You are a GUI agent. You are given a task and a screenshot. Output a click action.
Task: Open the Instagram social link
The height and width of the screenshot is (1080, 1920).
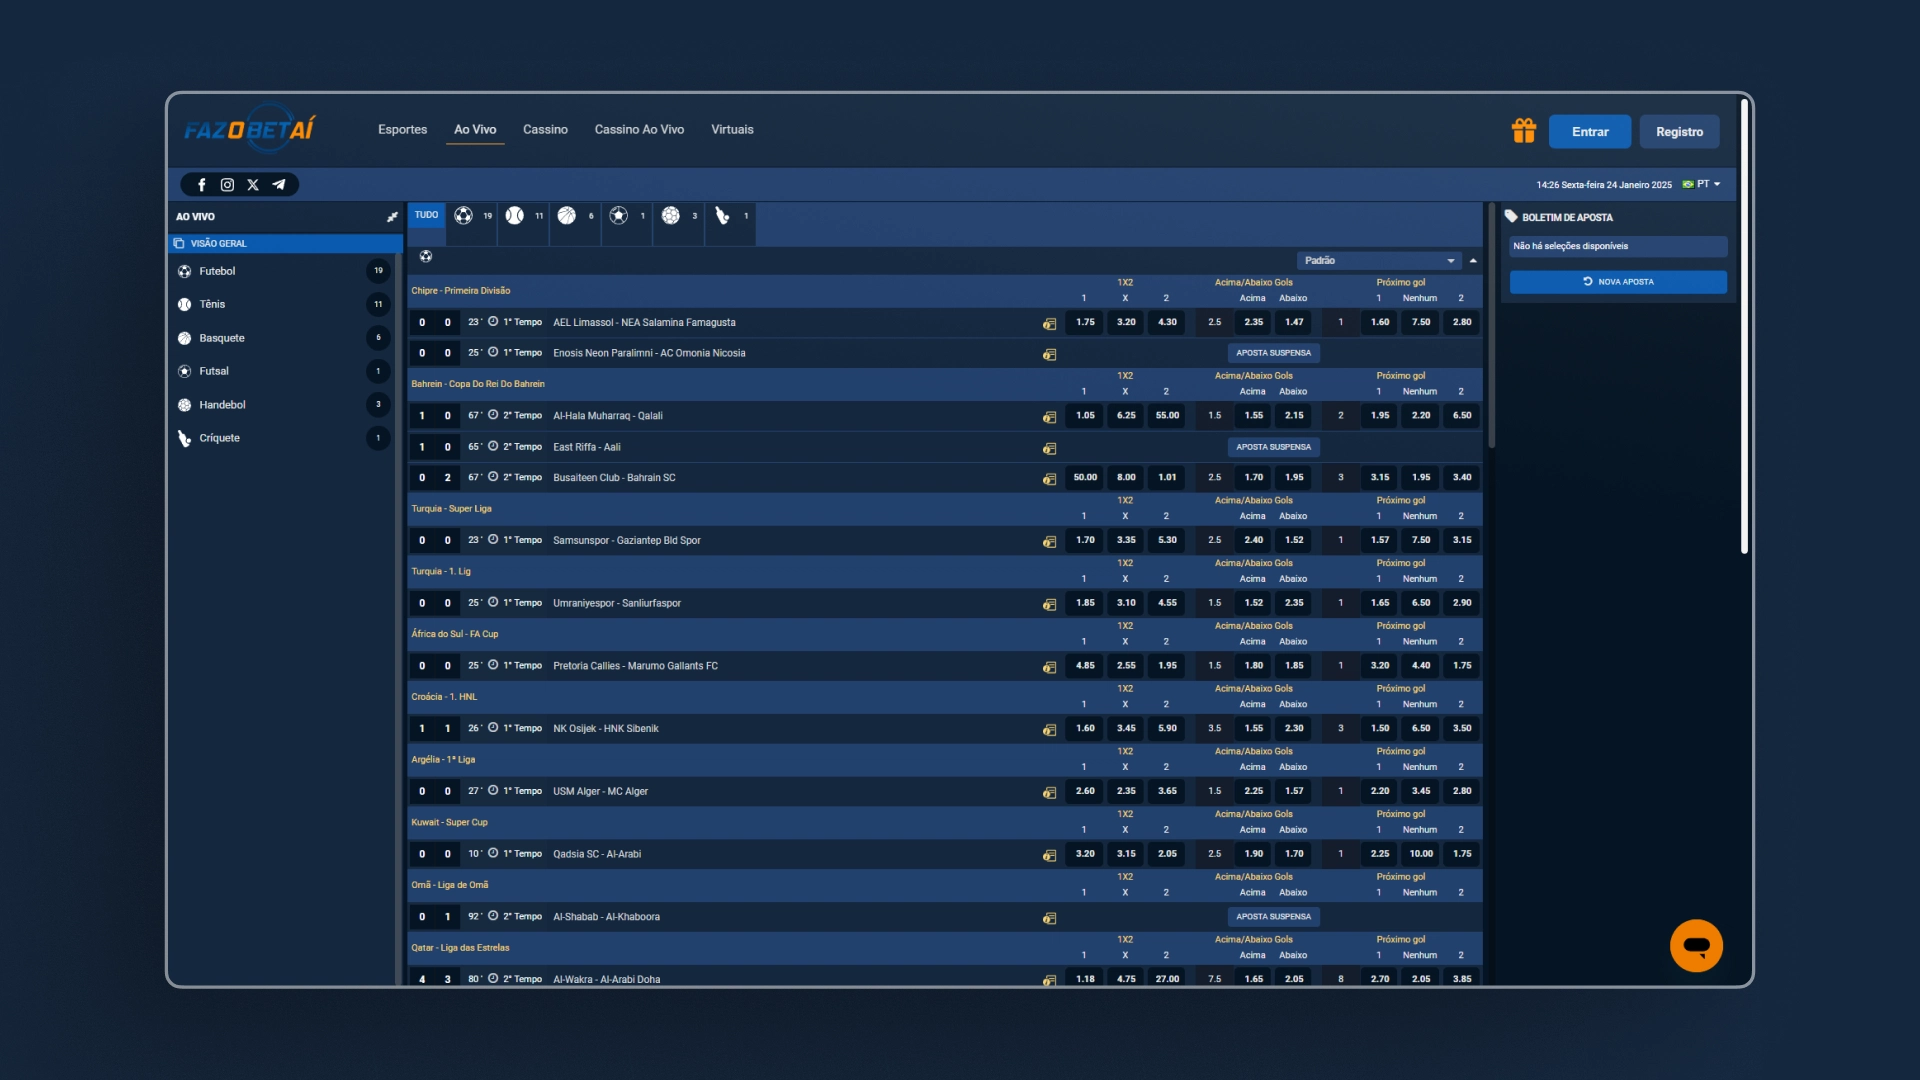[227, 185]
